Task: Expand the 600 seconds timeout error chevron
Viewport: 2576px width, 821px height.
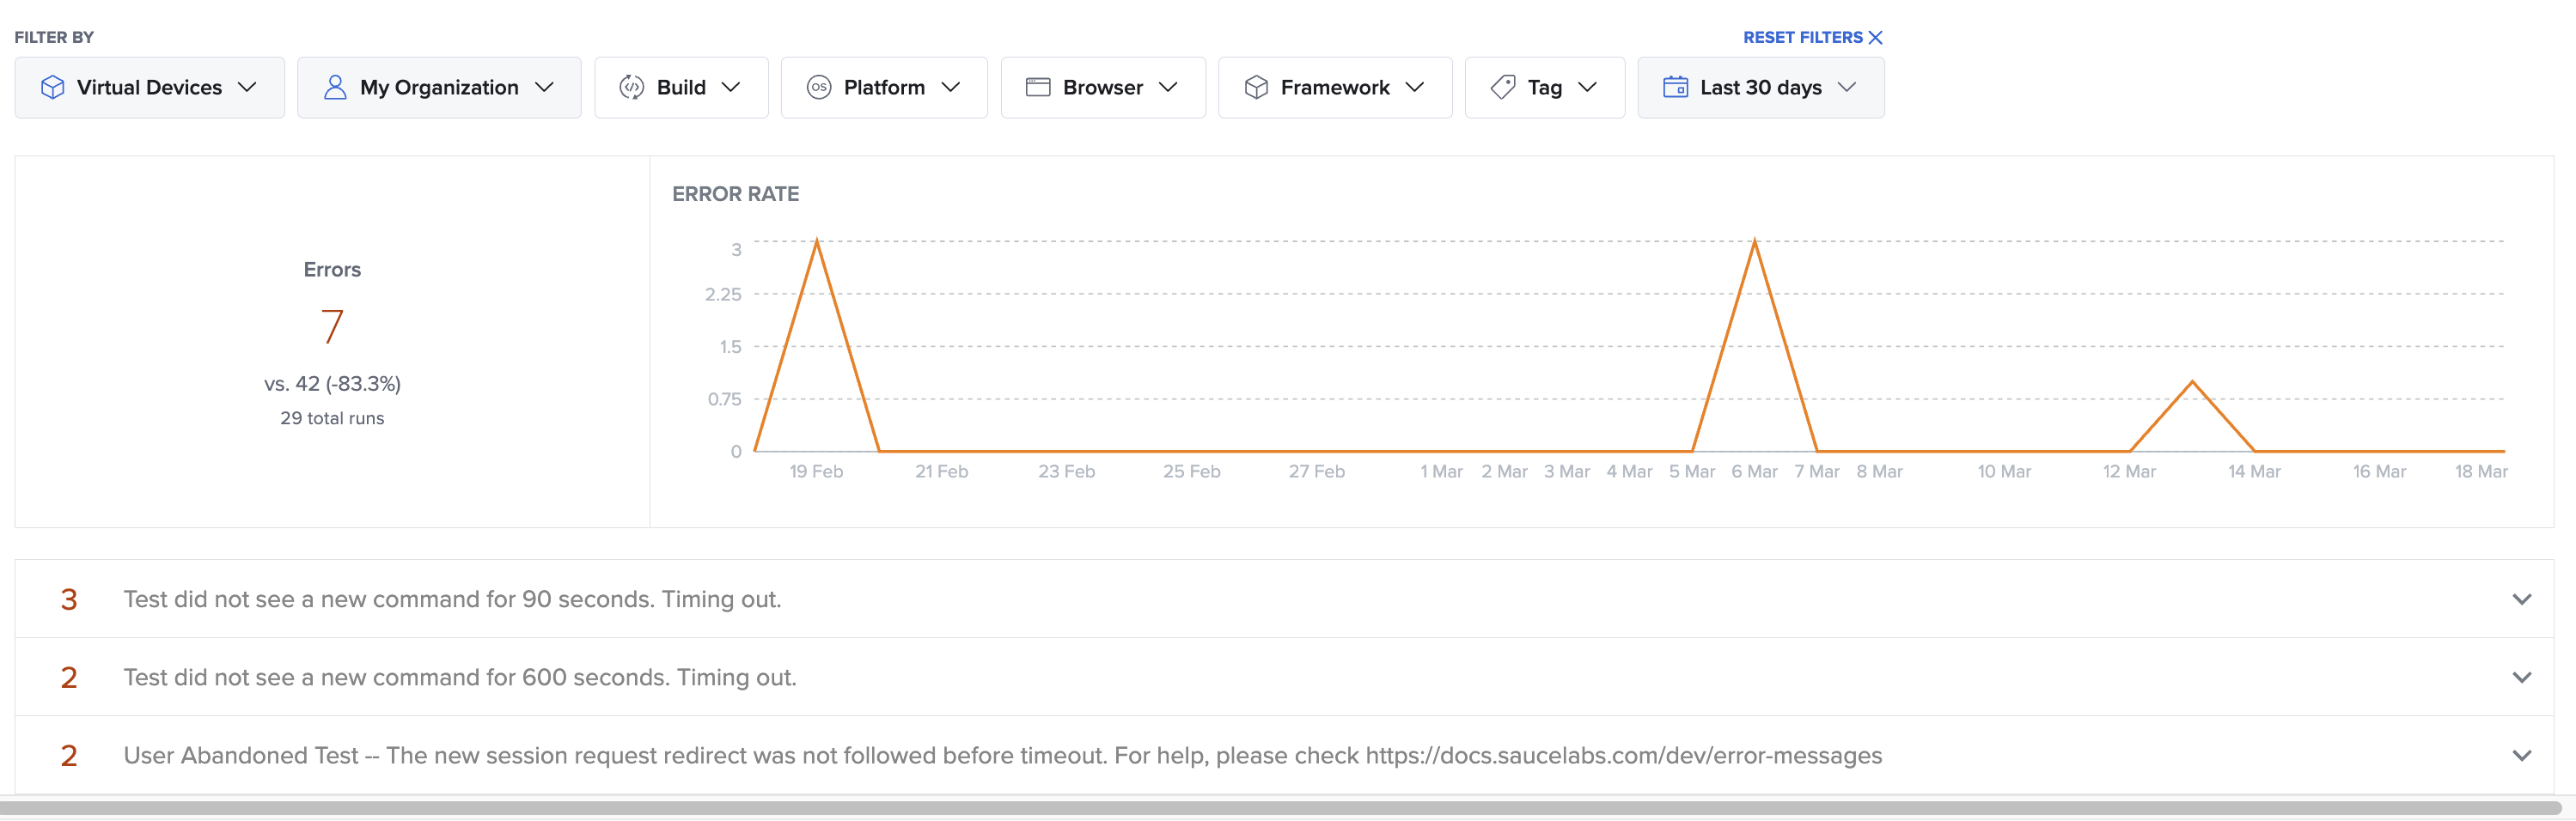Action: (x=2521, y=677)
